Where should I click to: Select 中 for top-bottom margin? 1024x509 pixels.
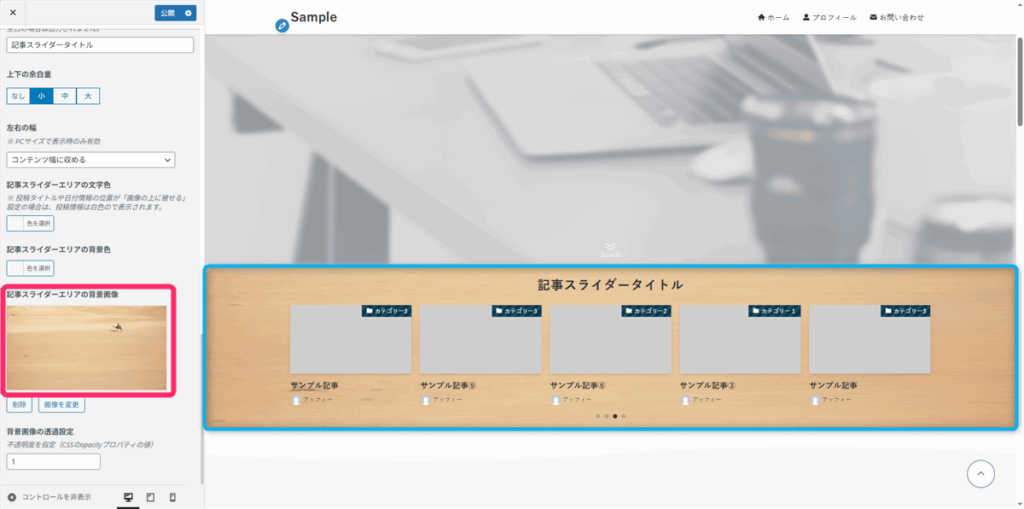(x=65, y=96)
